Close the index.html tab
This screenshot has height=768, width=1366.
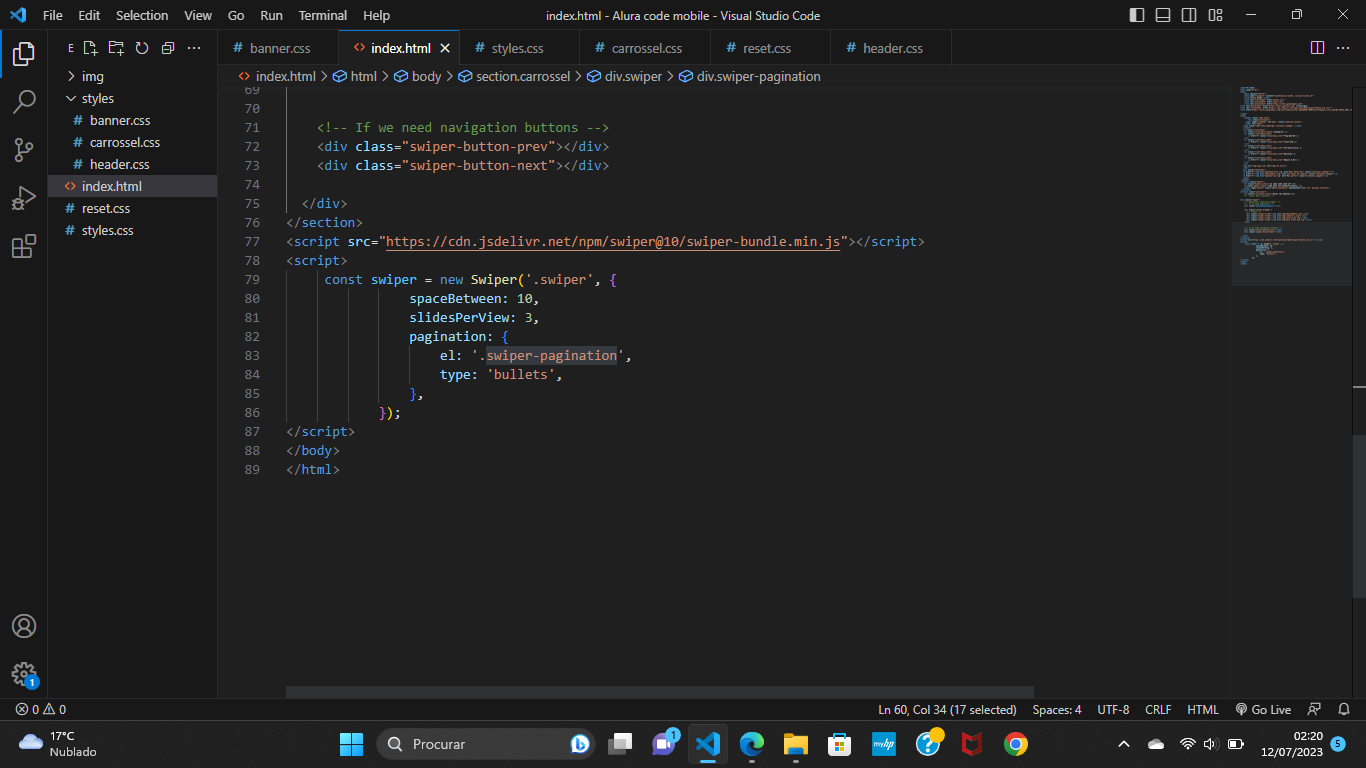tap(445, 48)
